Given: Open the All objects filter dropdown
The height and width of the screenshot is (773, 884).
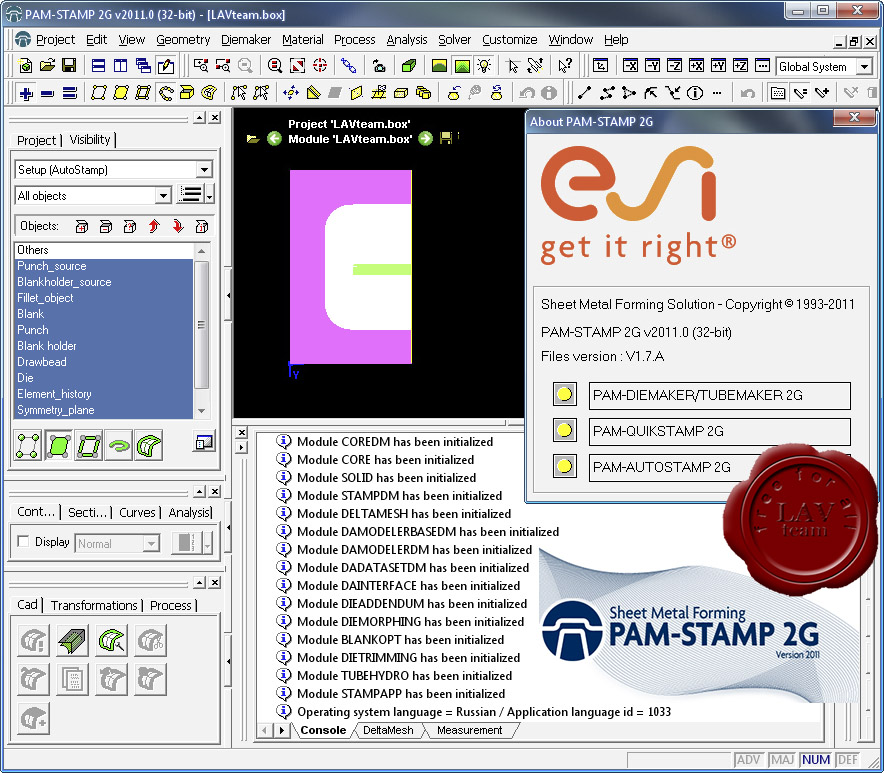Looking at the screenshot, I should click(x=163, y=196).
